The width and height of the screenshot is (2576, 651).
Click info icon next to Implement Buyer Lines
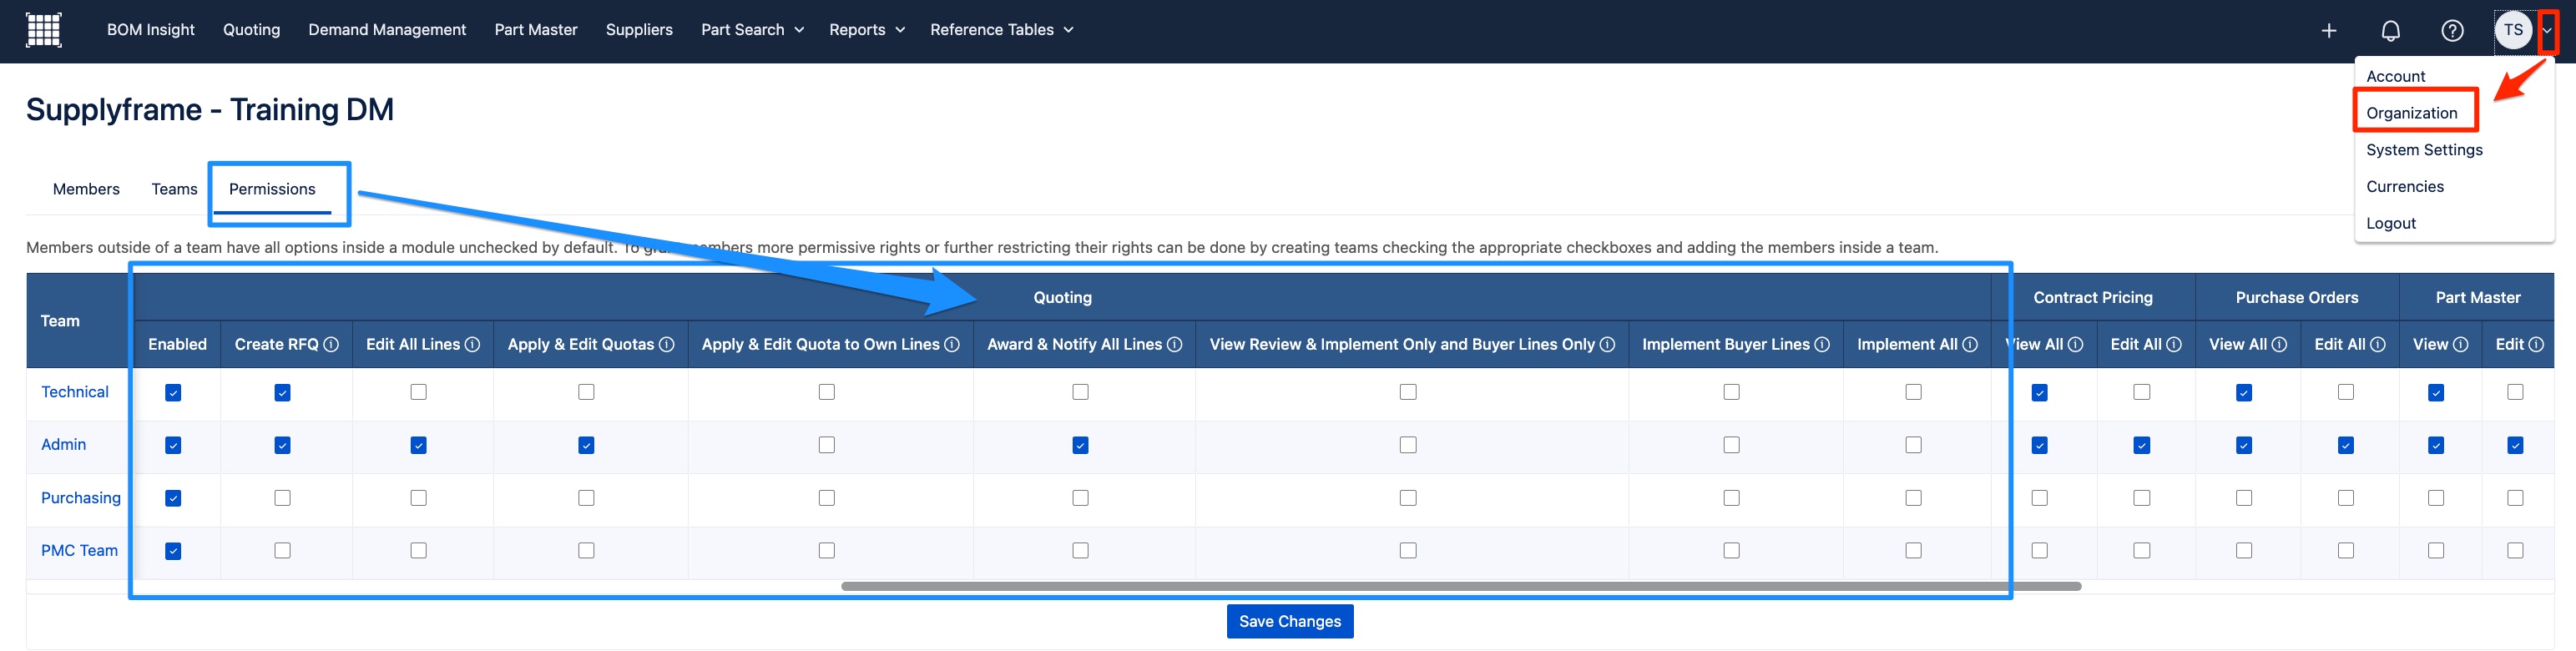(x=1822, y=344)
